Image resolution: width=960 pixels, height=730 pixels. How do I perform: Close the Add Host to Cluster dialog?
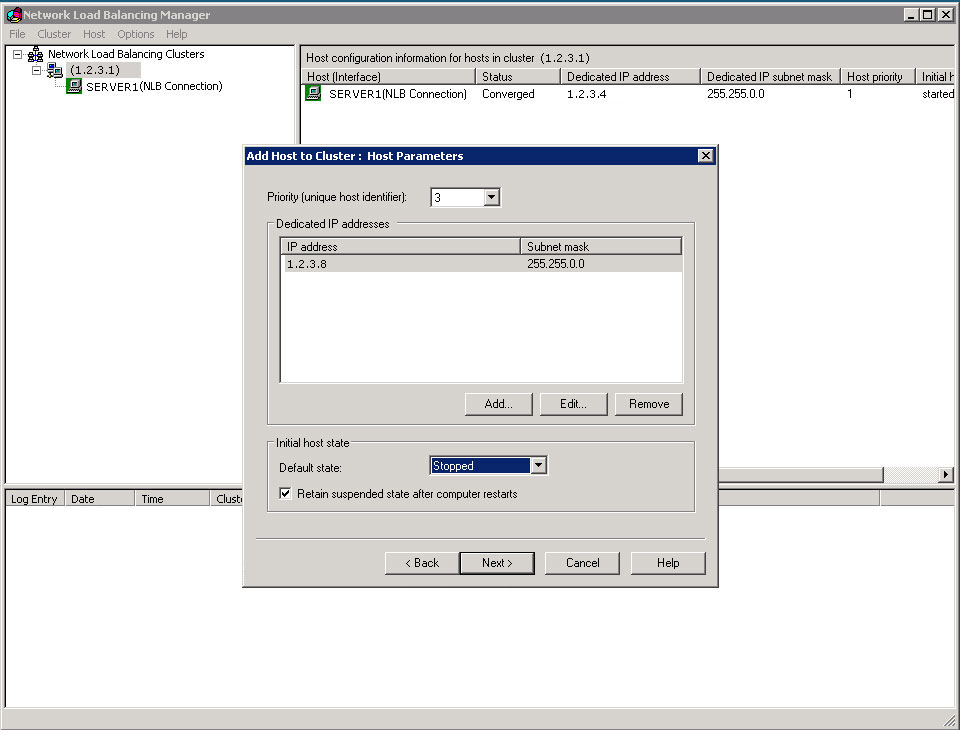705,156
